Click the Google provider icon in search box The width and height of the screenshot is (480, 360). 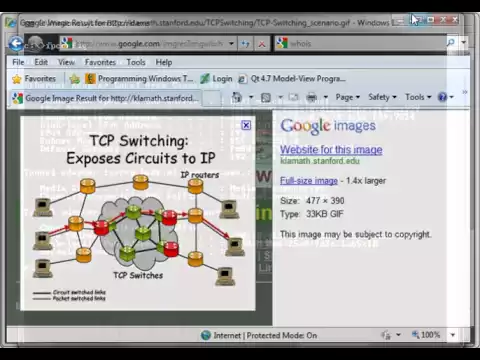[282, 43]
